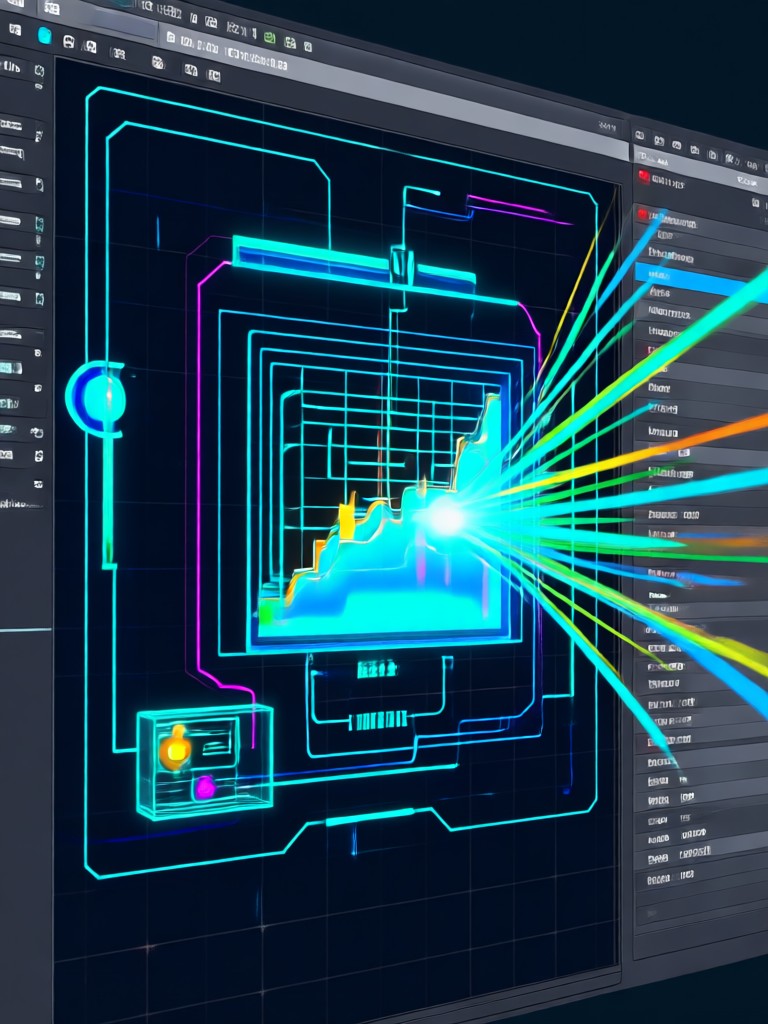This screenshot has height=1024, width=768.
Task: Select the magenta glowing orb in cyan box
Action: click(206, 788)
